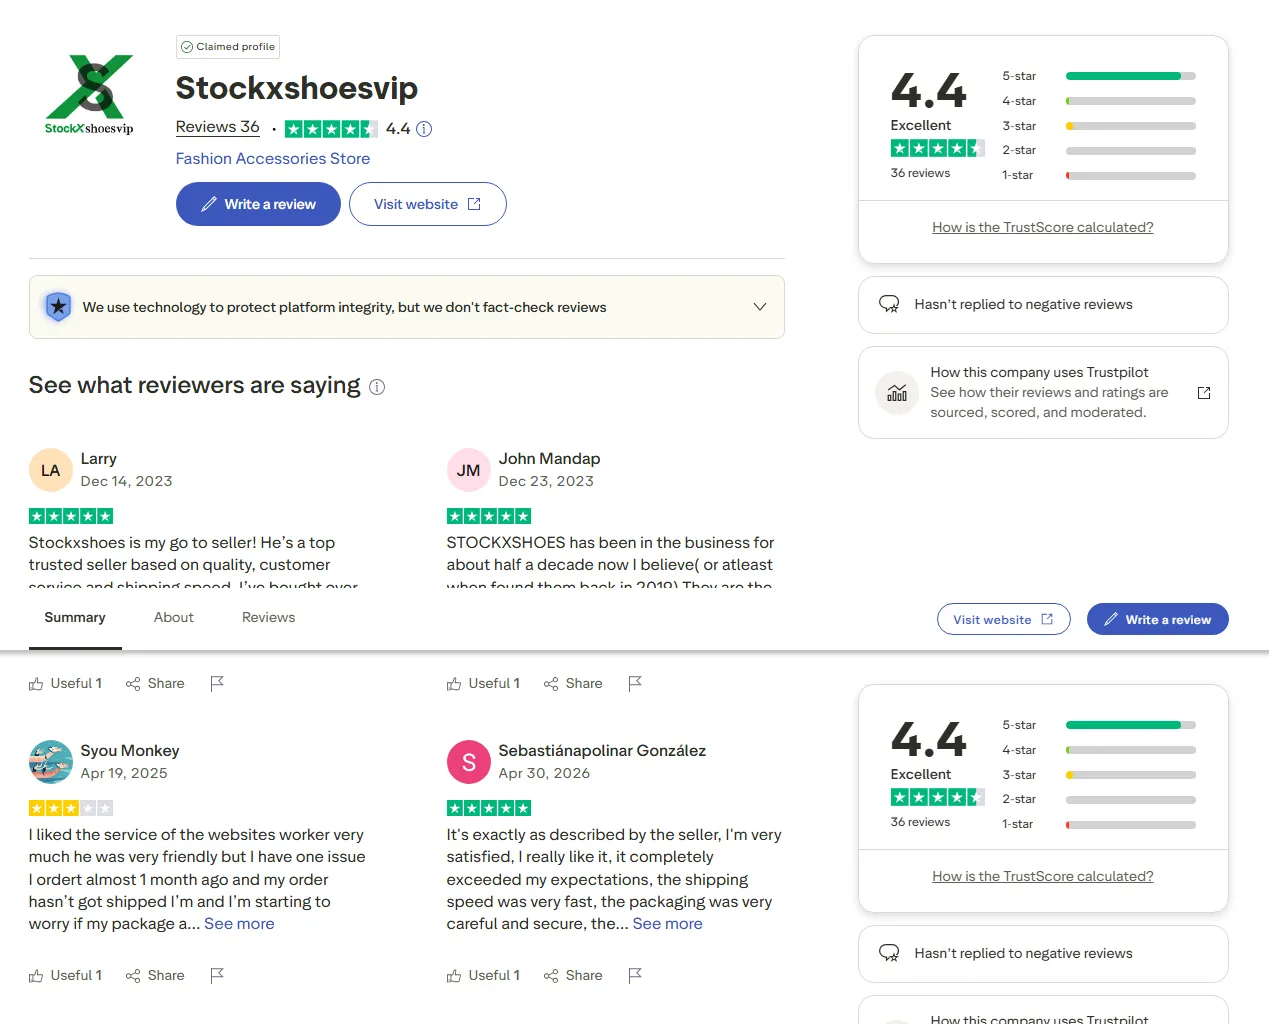This screenshot has height=1024, width=1269.
Task: Filter by 4-star in the upper rating card
Action: [1099, 101]
